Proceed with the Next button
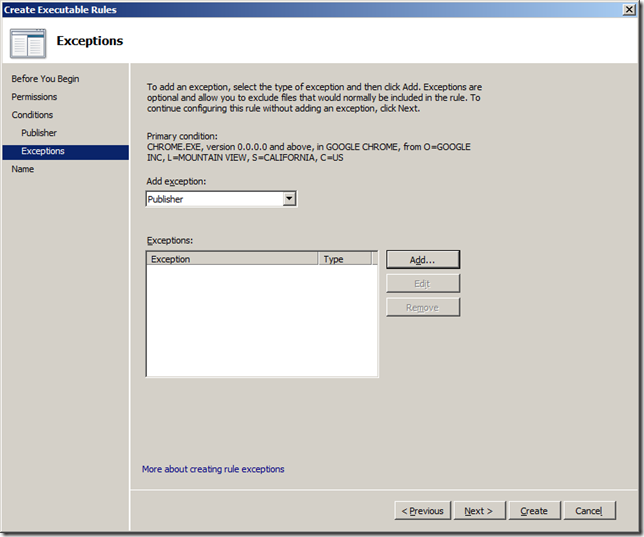 479,511
